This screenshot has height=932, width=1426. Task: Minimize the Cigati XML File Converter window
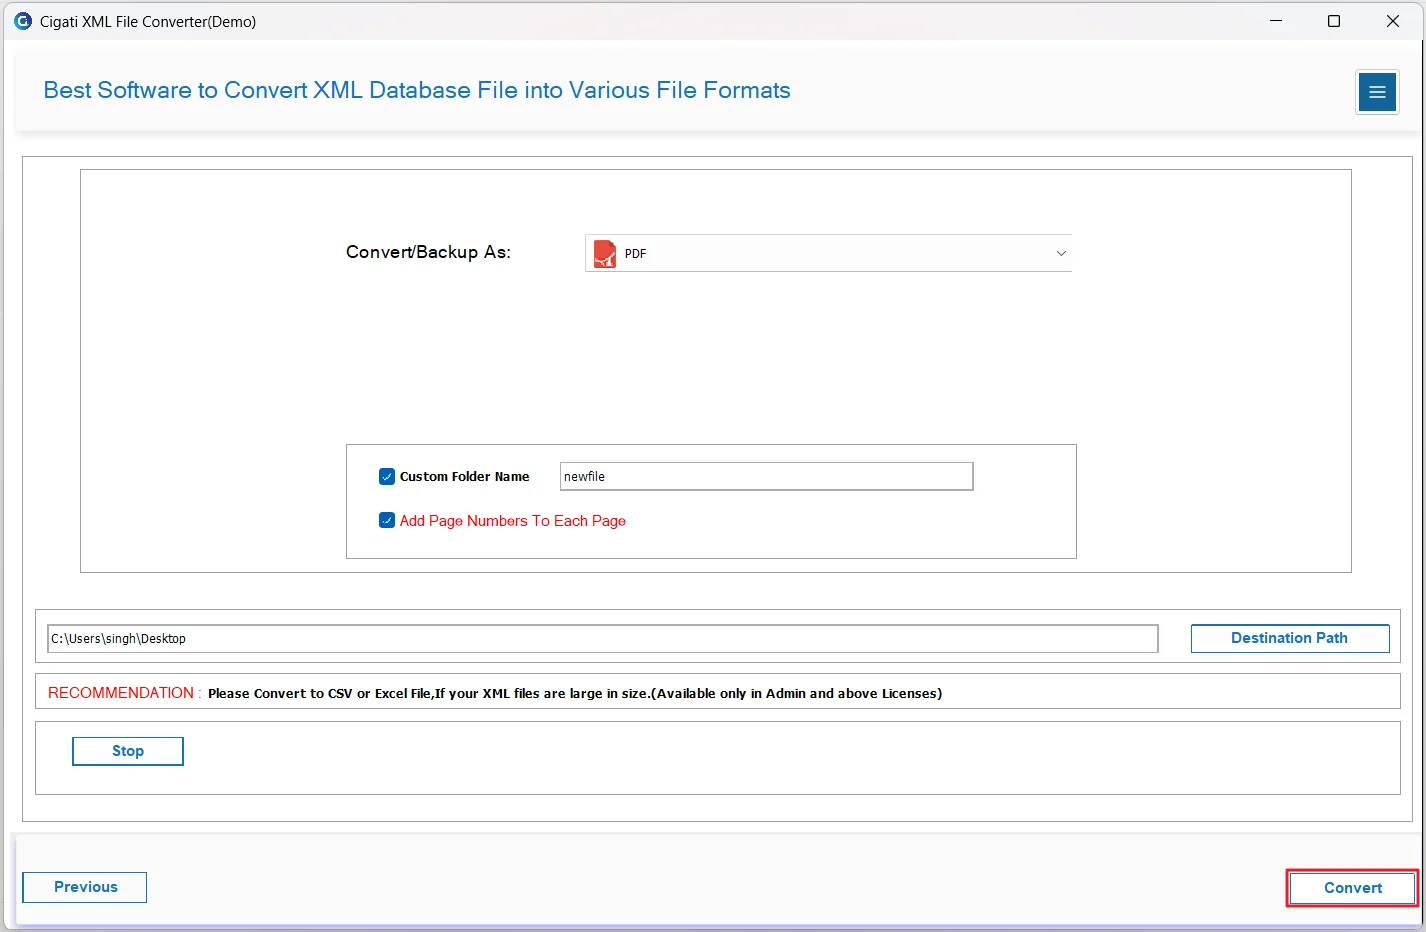(x=1276, y=21)
